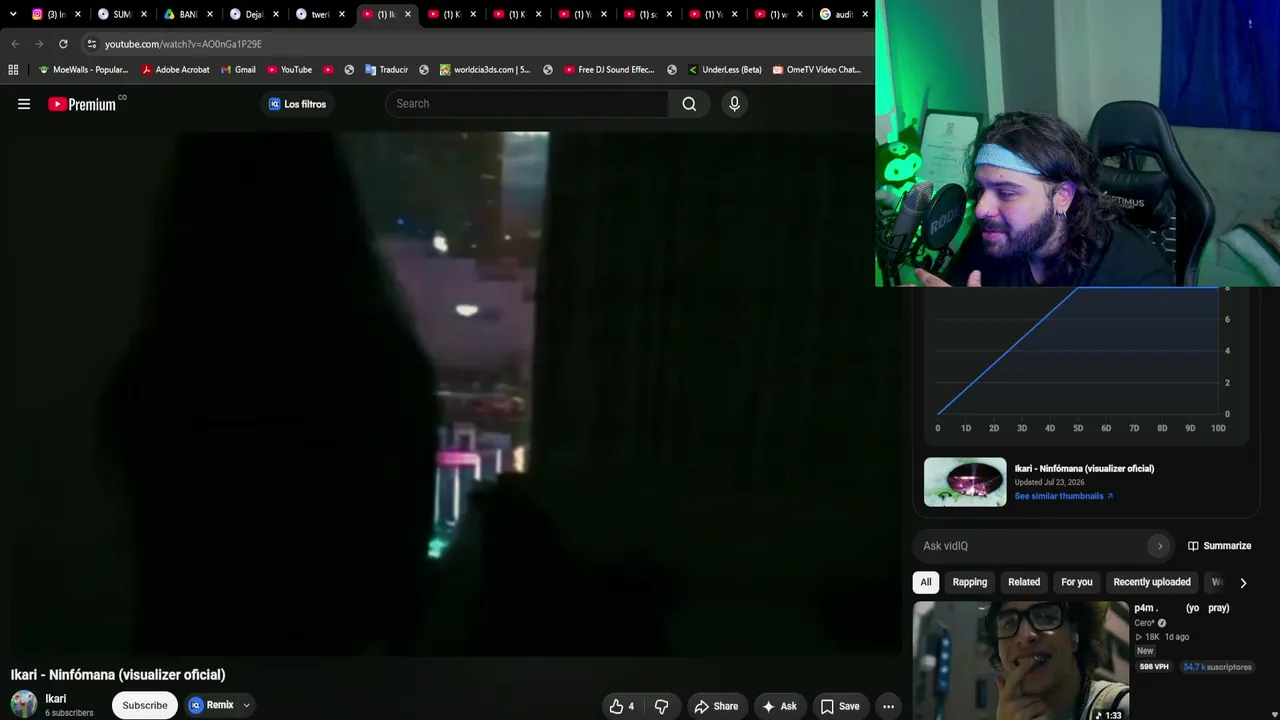Click the vidIQ Remix button

[212, 706]
